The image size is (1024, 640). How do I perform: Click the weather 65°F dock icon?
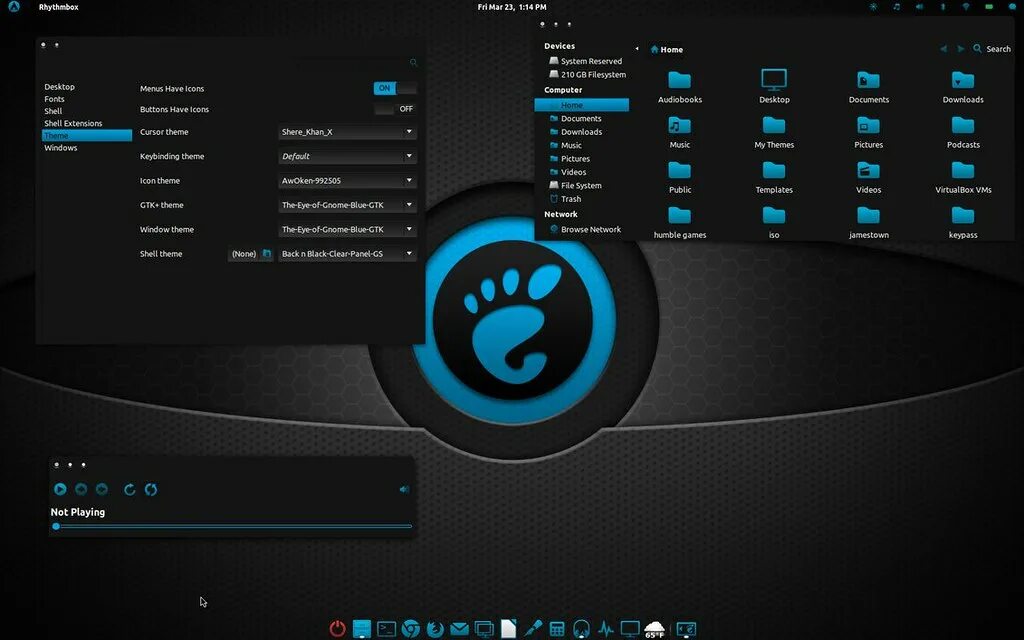(x=654, y=630)
